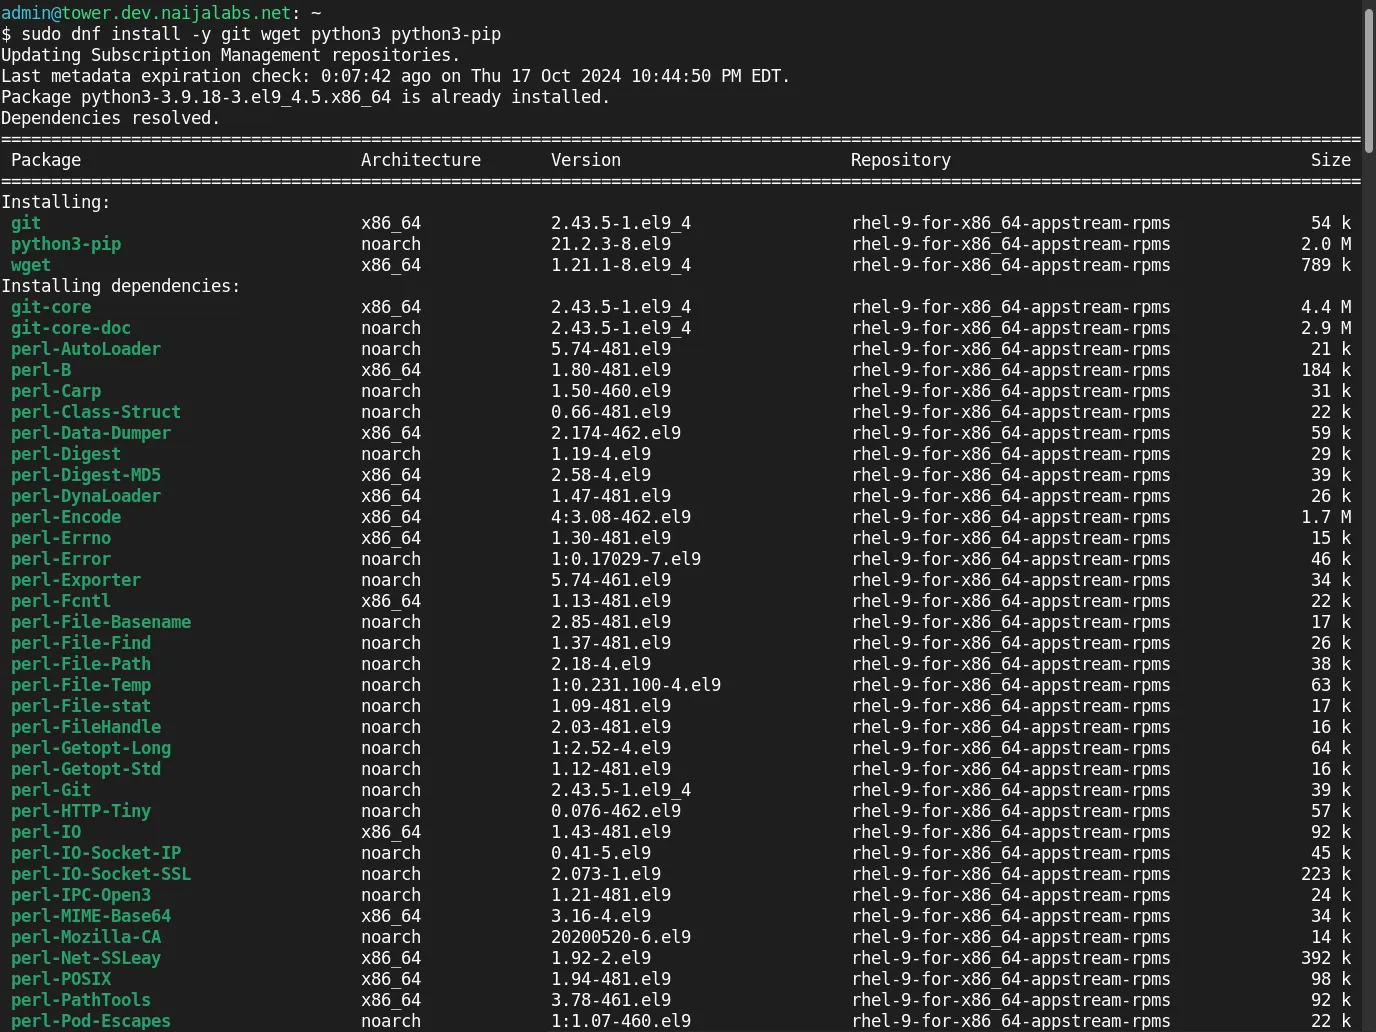Click the 'Last metadata expiration check' line
The height and width of the screenshot is (1032, 1376).
coord(396,76)
